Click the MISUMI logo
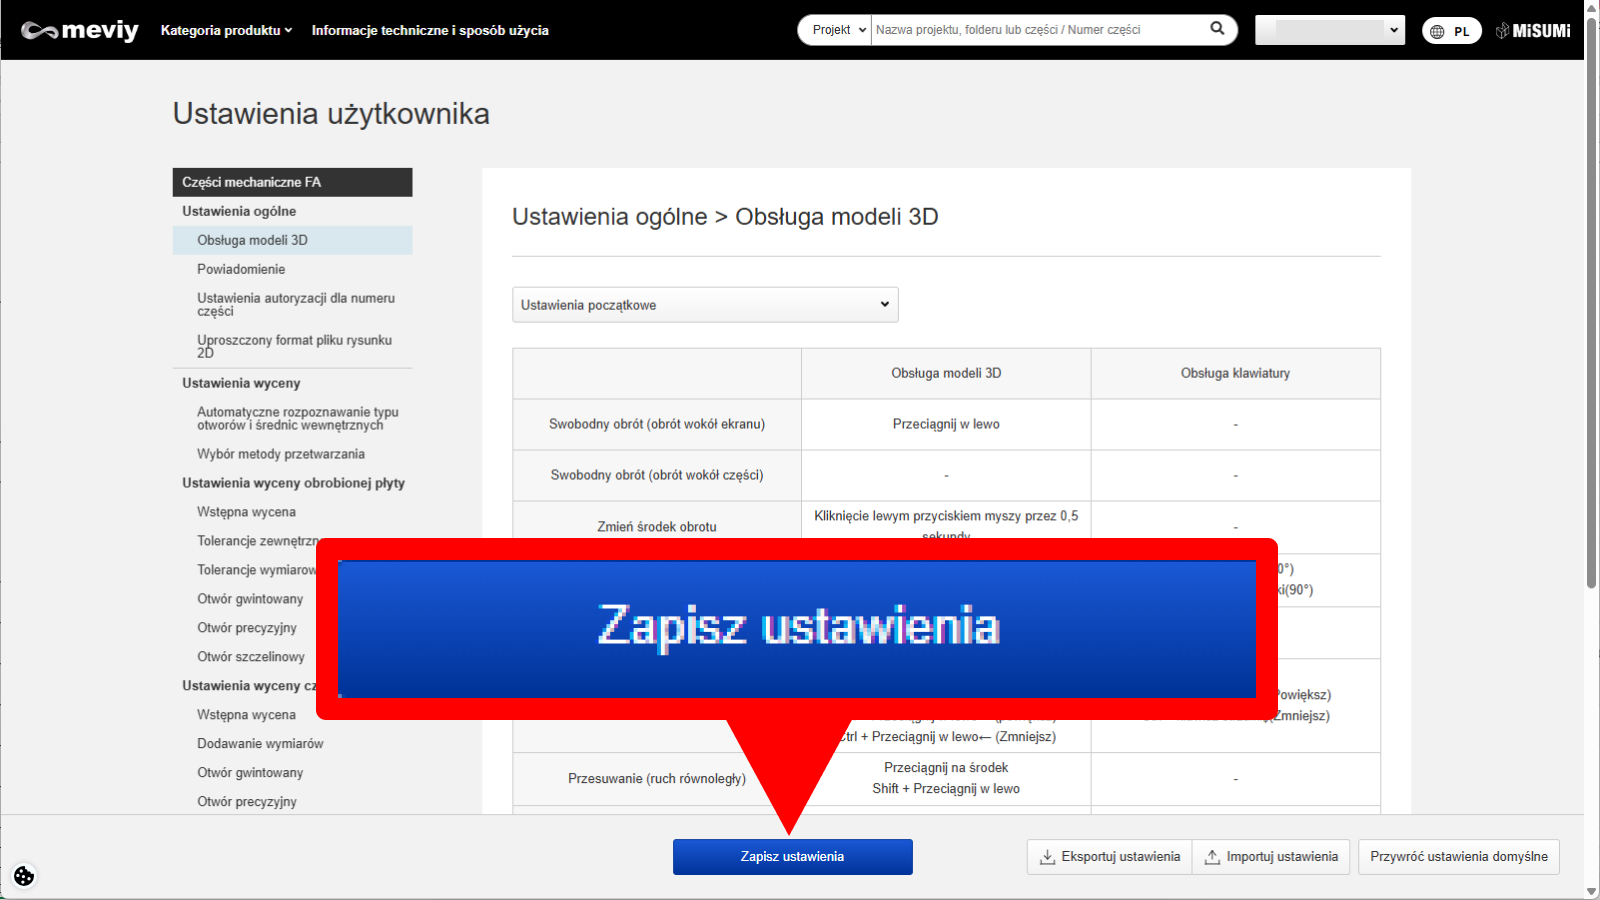This screenshot has width=1600, height=900. pos(1533,31)
